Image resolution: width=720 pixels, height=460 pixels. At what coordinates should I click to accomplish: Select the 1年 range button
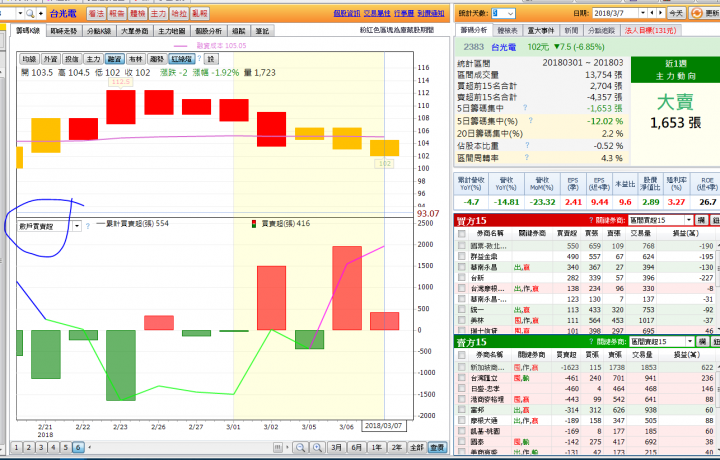[x=377, y=447]
